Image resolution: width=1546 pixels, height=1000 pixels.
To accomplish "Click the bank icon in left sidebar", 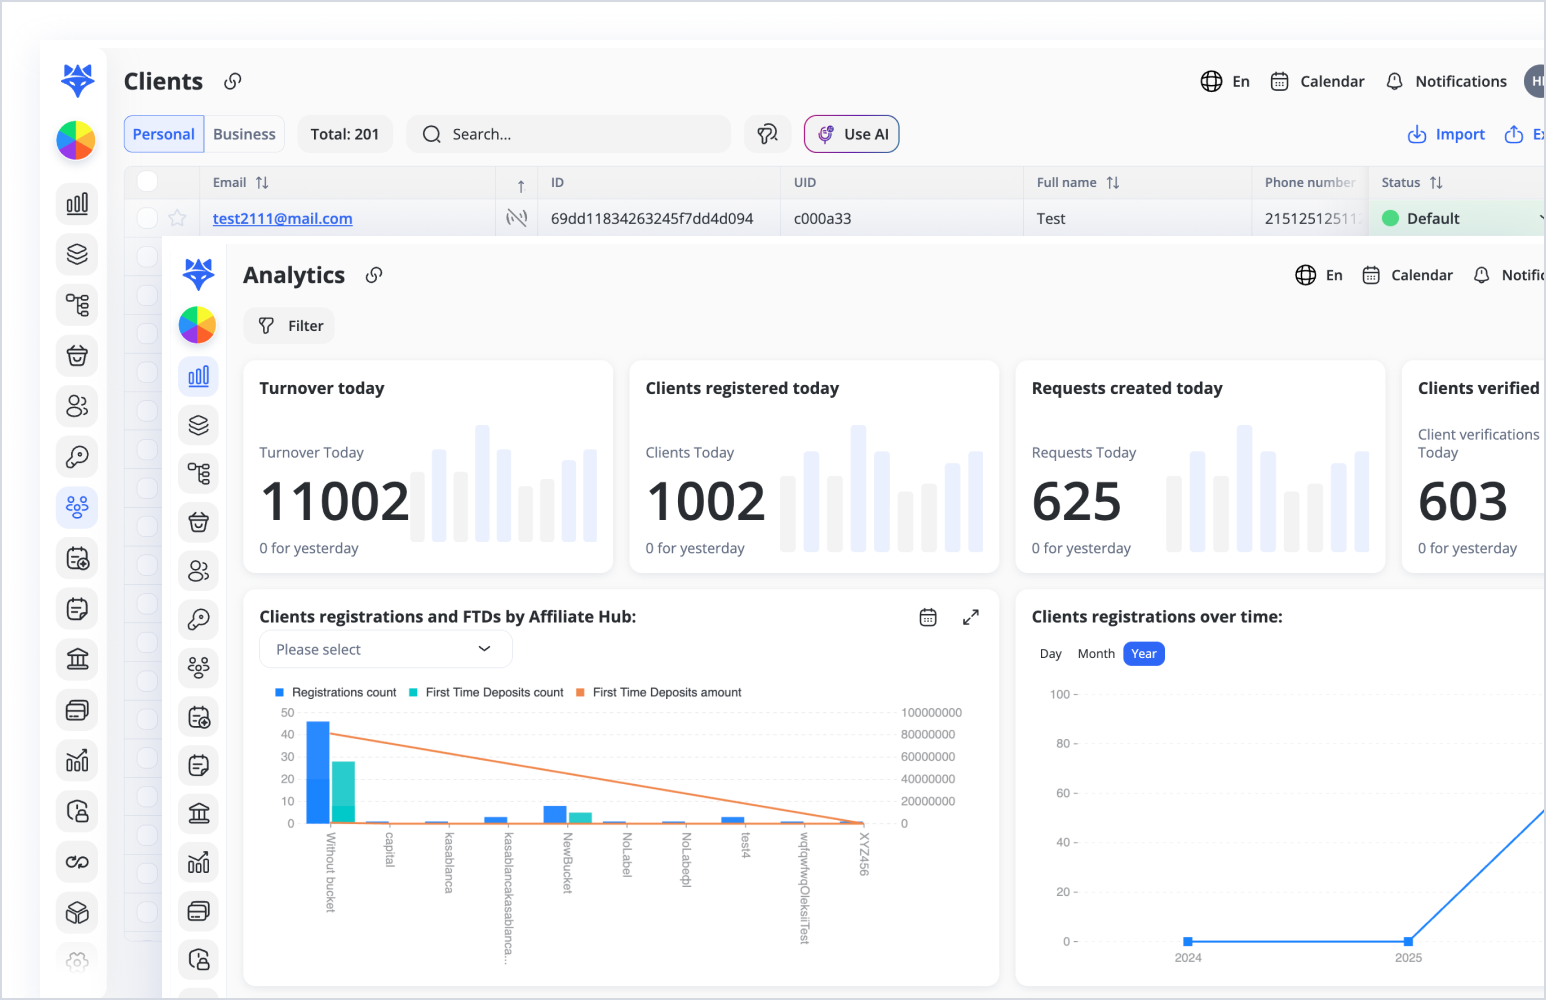I will [77, 659].
